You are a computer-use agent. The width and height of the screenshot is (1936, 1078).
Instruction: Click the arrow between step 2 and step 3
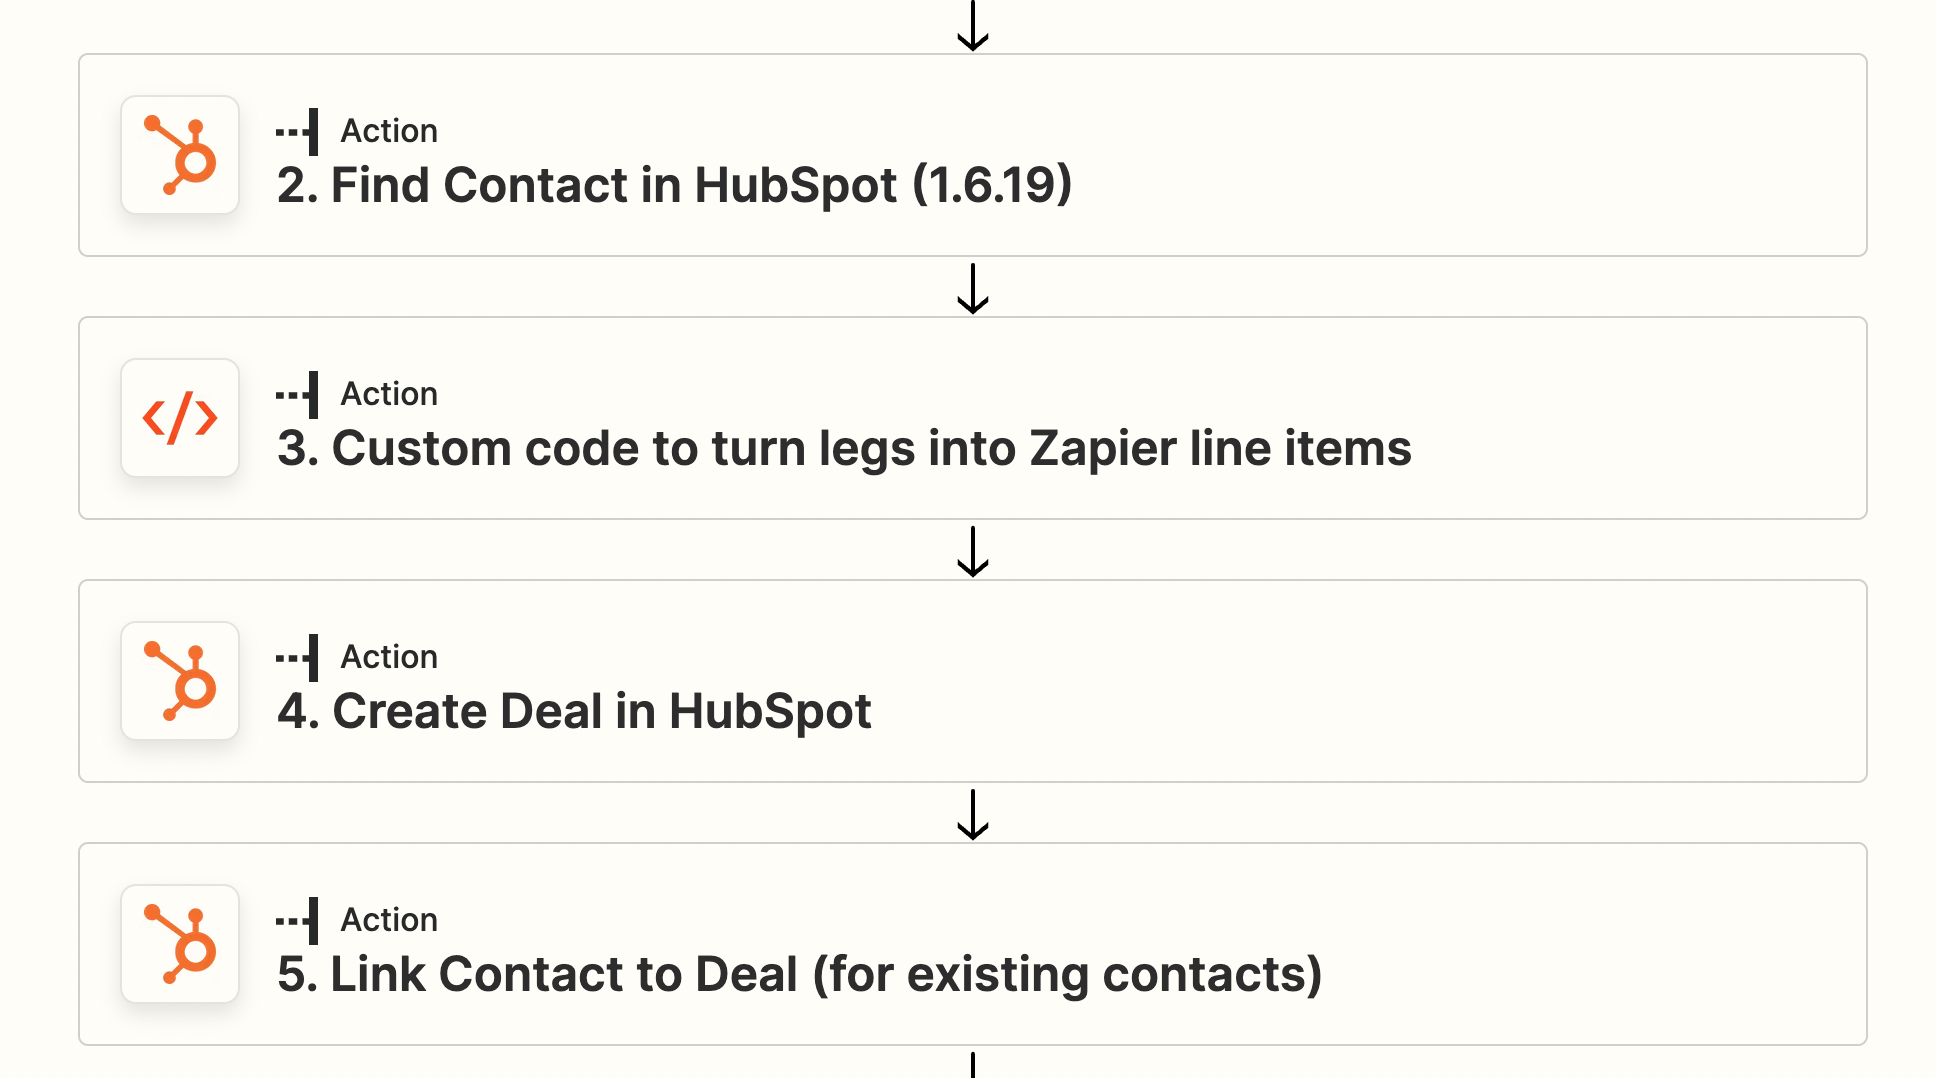[971, 289]
